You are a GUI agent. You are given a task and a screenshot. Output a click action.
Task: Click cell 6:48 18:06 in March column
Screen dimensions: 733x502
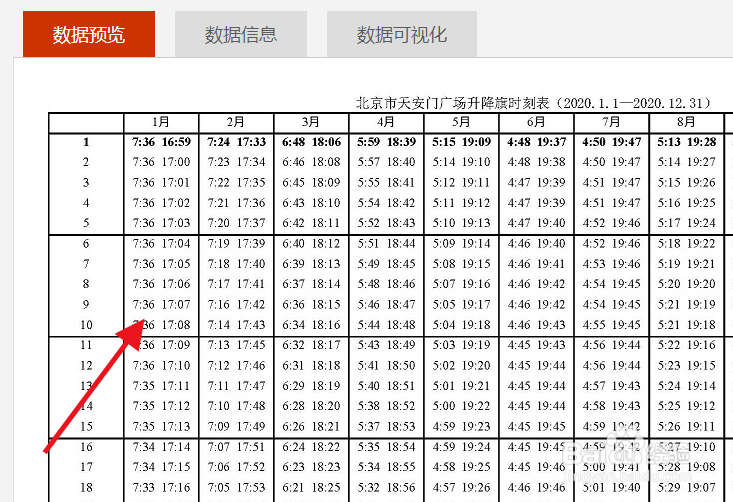(x=311, y=142)
